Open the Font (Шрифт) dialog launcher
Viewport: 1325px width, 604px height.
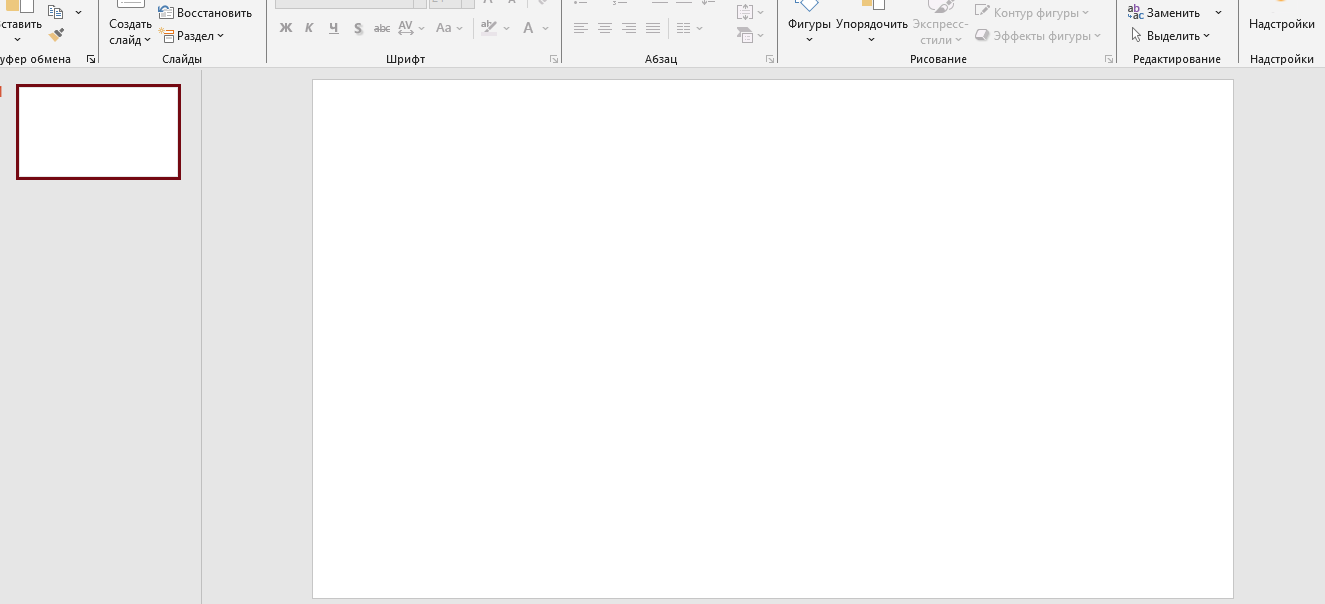point(553,60)
